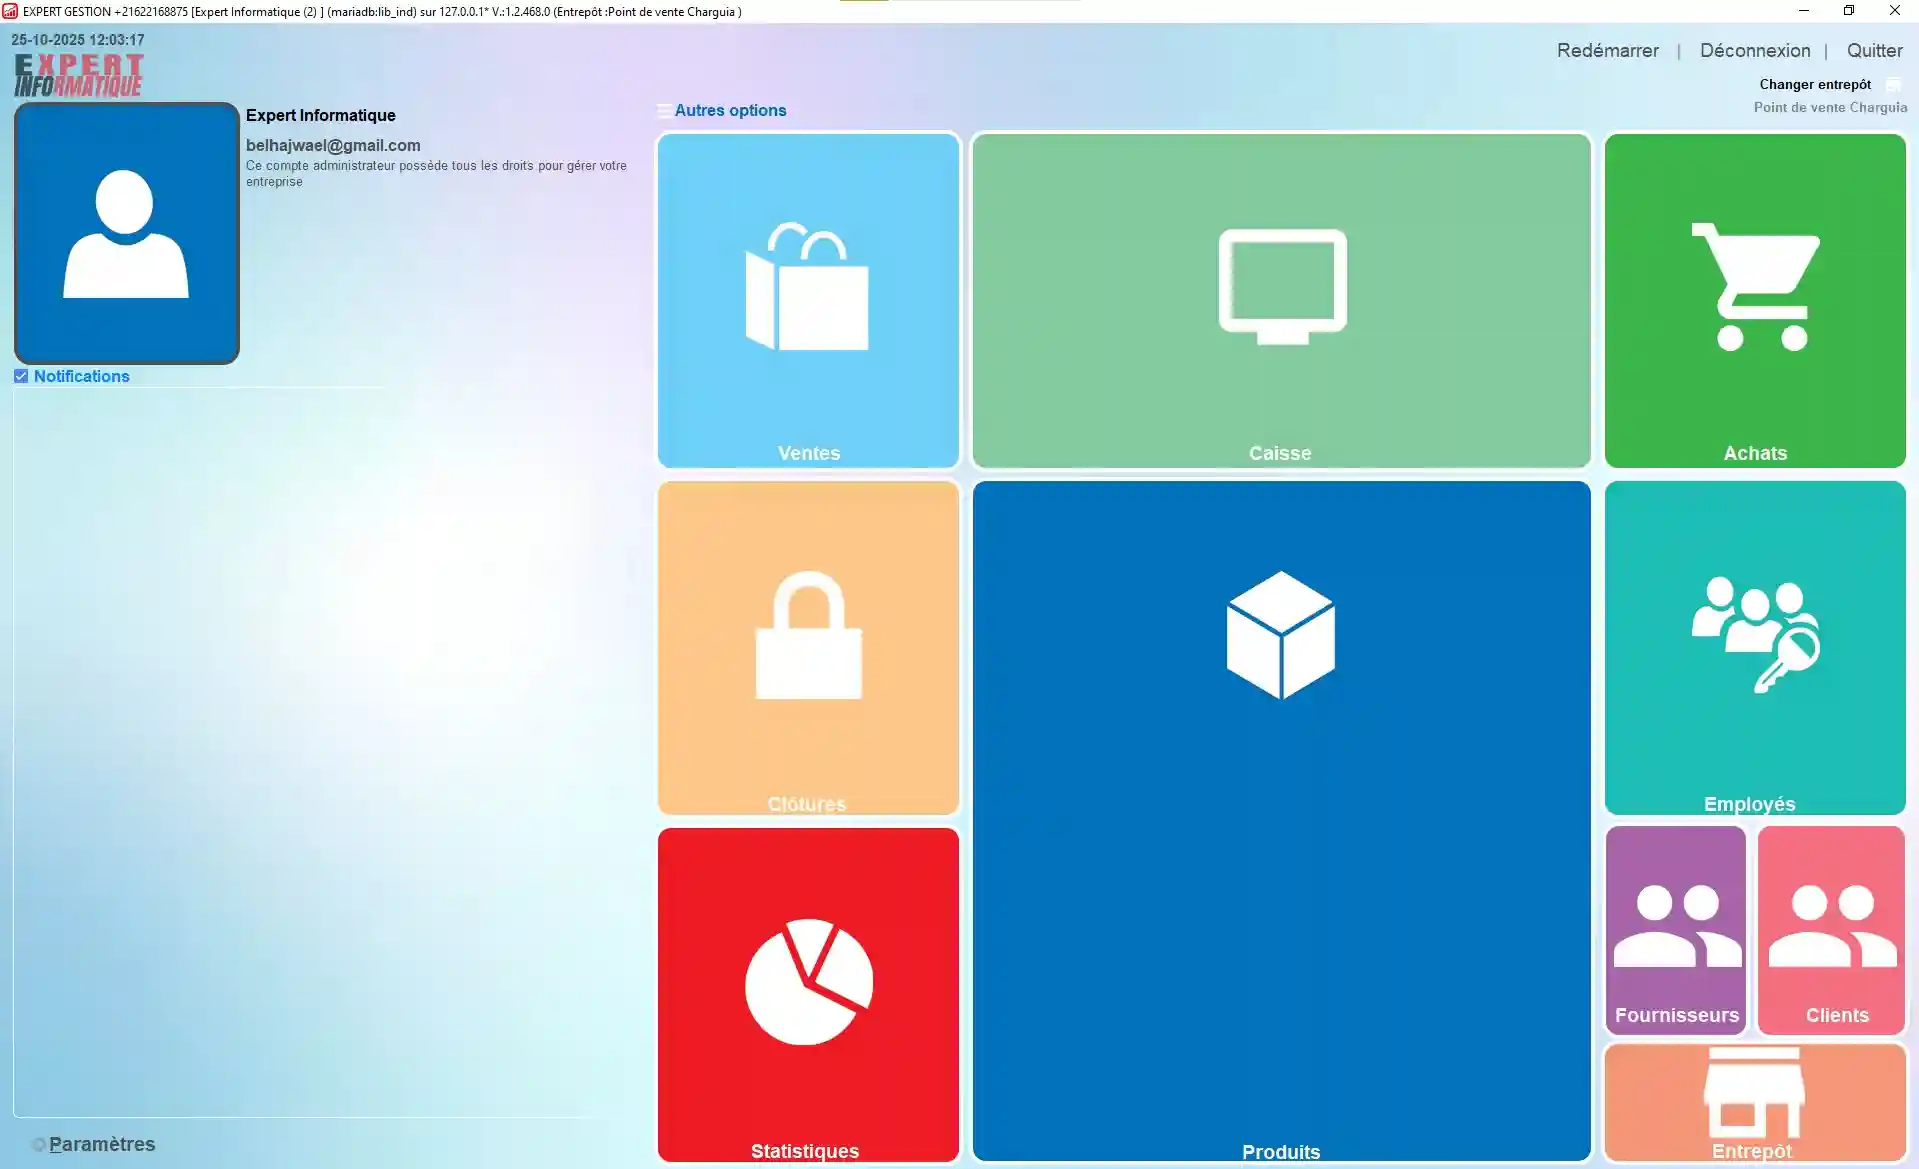This screenshot has width=1919, height=1169.
Task: Toggle the Notifications checkbox
Action: pos(21,376)
